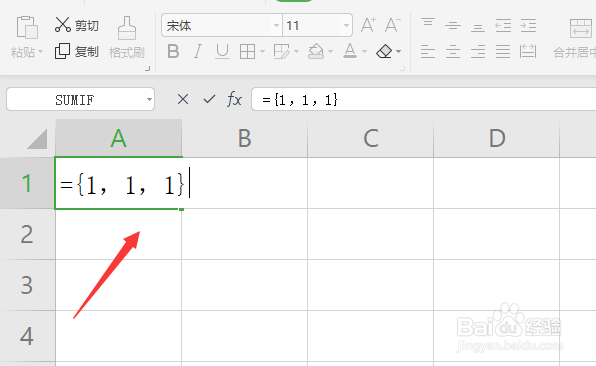
Task: Click the draw border table style icon
Action: coord(281,51)
